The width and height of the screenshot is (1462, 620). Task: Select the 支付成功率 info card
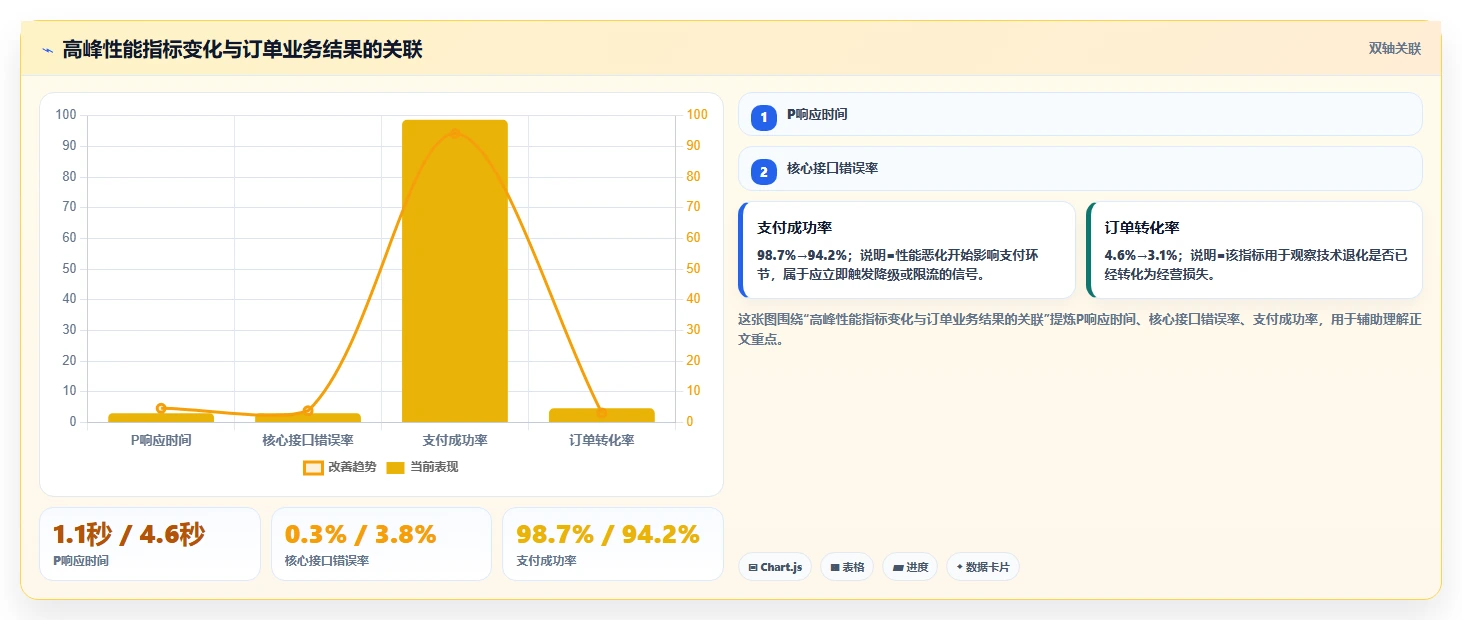pyautogui.click(x=907, y=250)
